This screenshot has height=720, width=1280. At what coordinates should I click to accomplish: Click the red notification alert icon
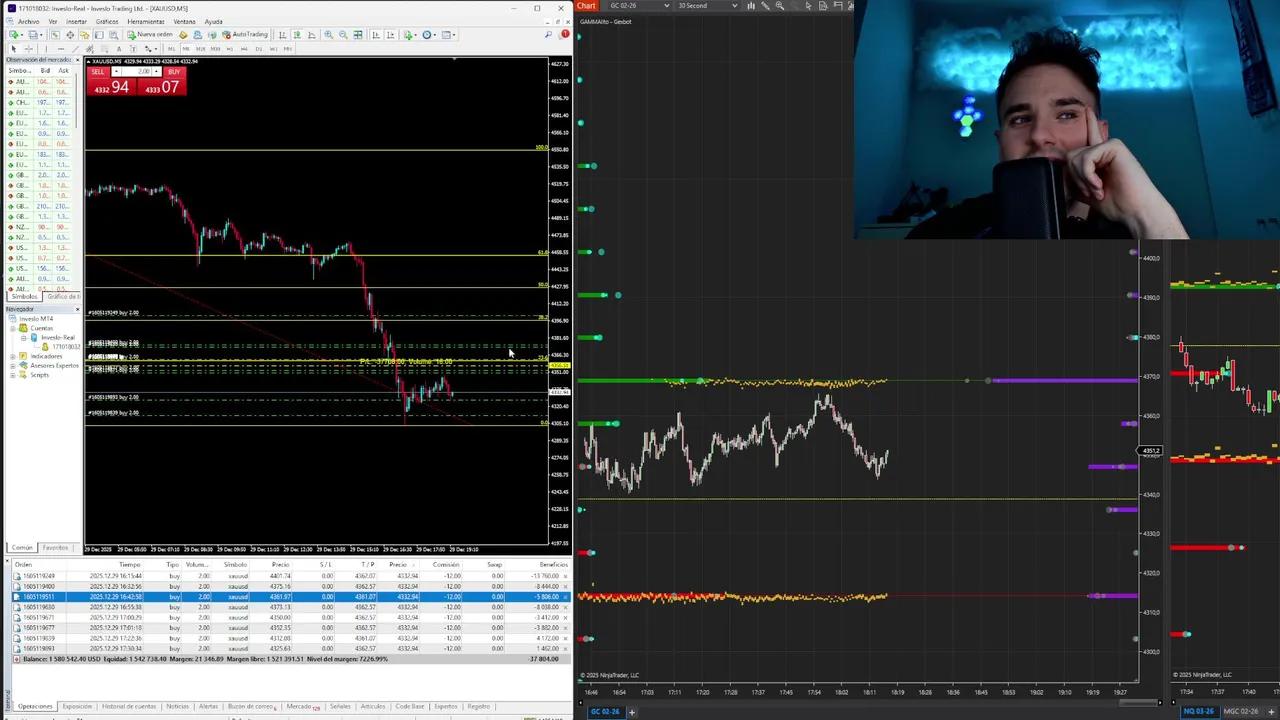click(x=565, y=35)
